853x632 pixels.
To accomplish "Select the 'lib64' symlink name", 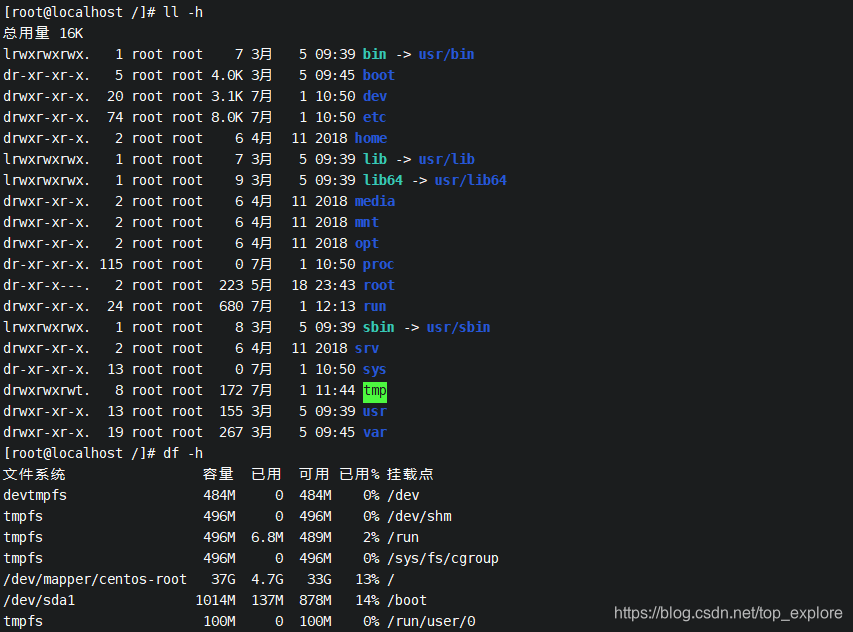I will pos(383,181).
